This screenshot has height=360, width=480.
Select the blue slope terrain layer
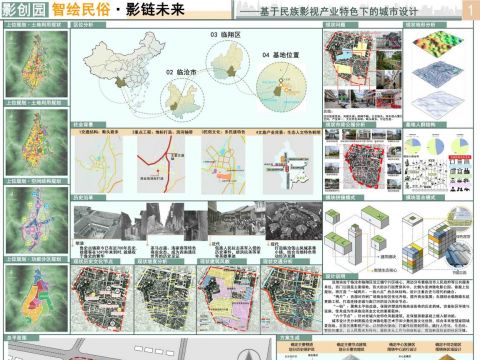coord(438,74)
